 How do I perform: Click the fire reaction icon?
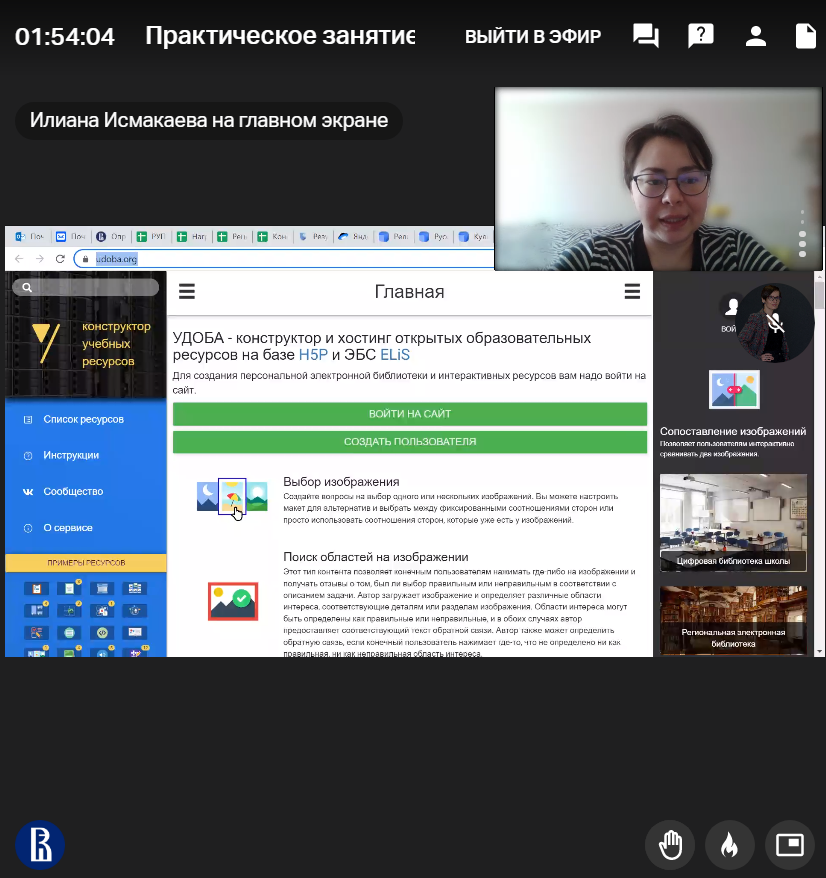pos(730,846)
